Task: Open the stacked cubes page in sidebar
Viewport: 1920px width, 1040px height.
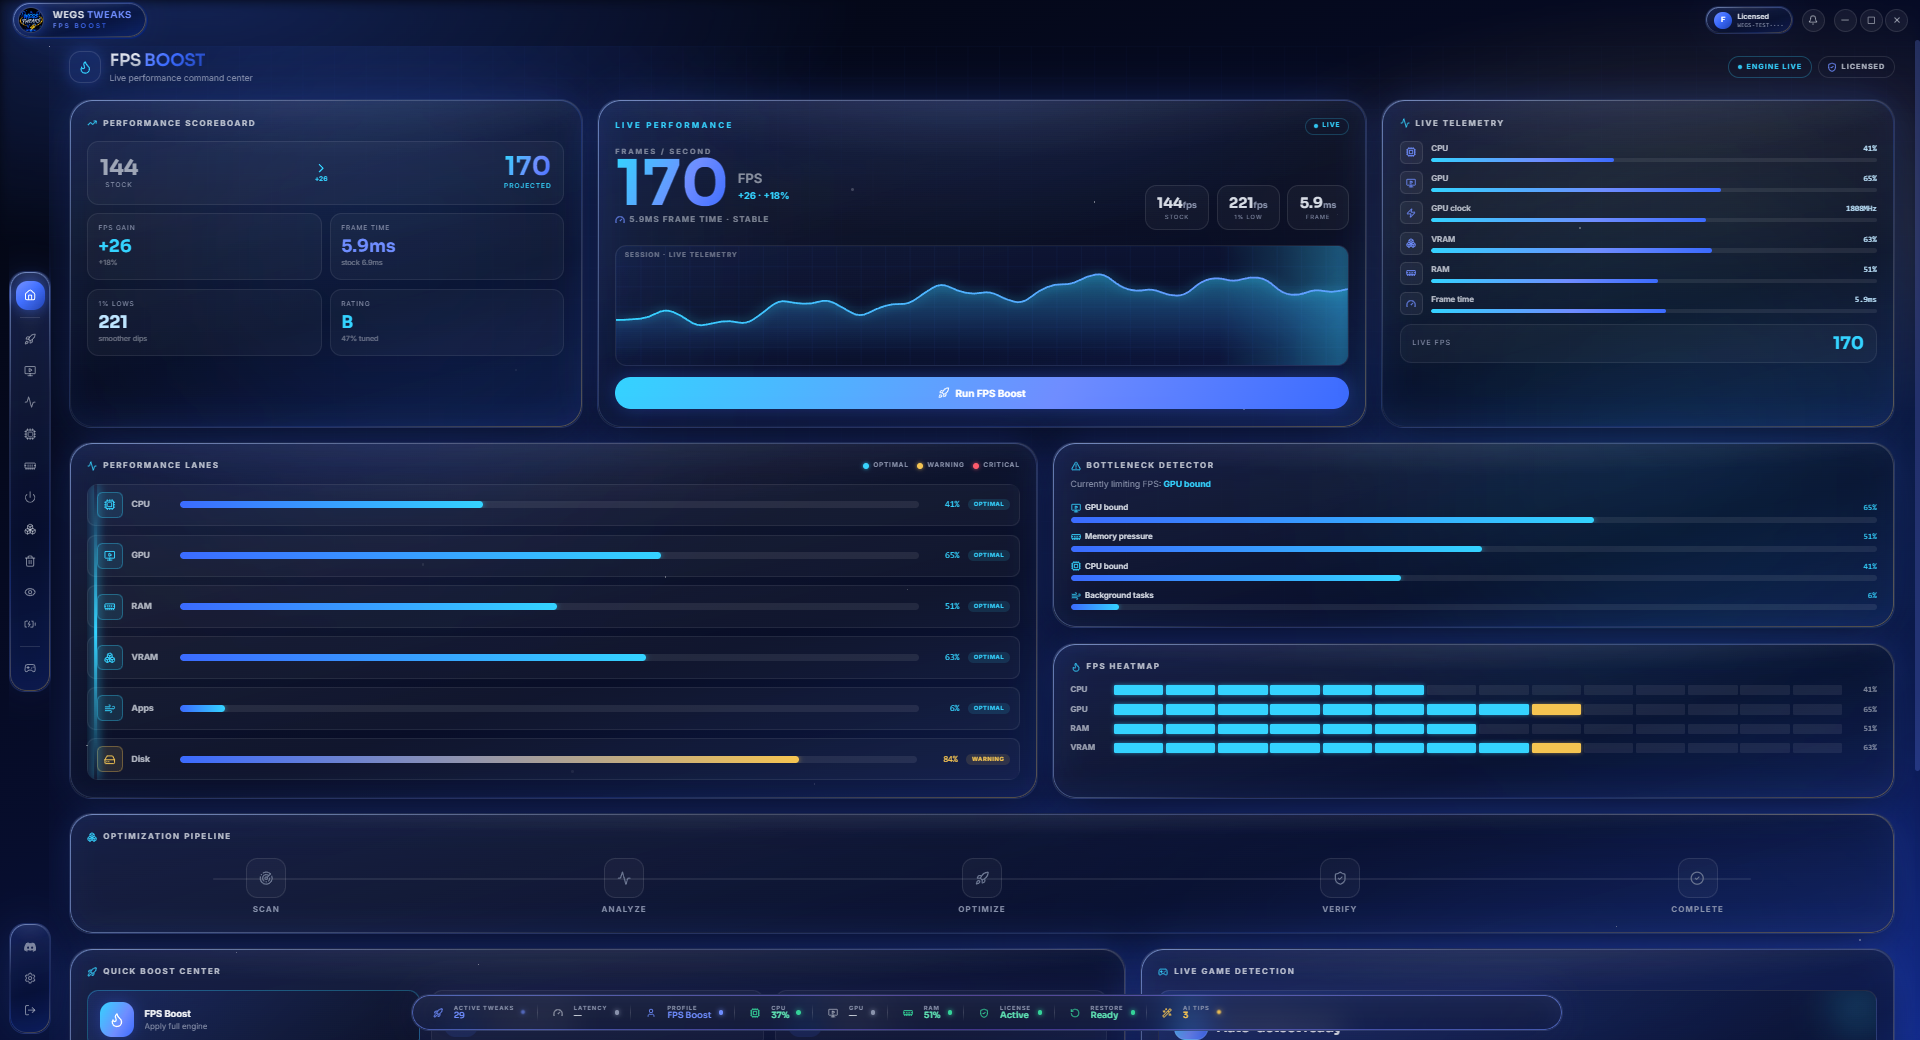Action: pyautogui.click(x=30, y=529)
